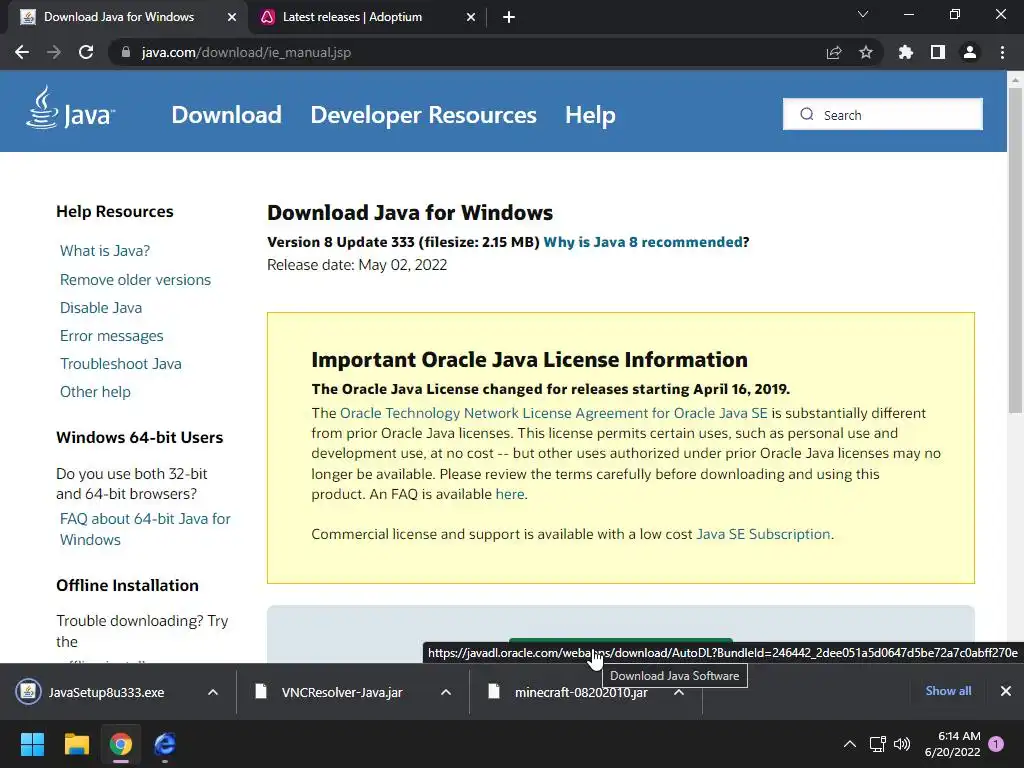Open the Chrome extensions puzzle icon
Viewport: 1024px width, 768px height.
(906, 52)
